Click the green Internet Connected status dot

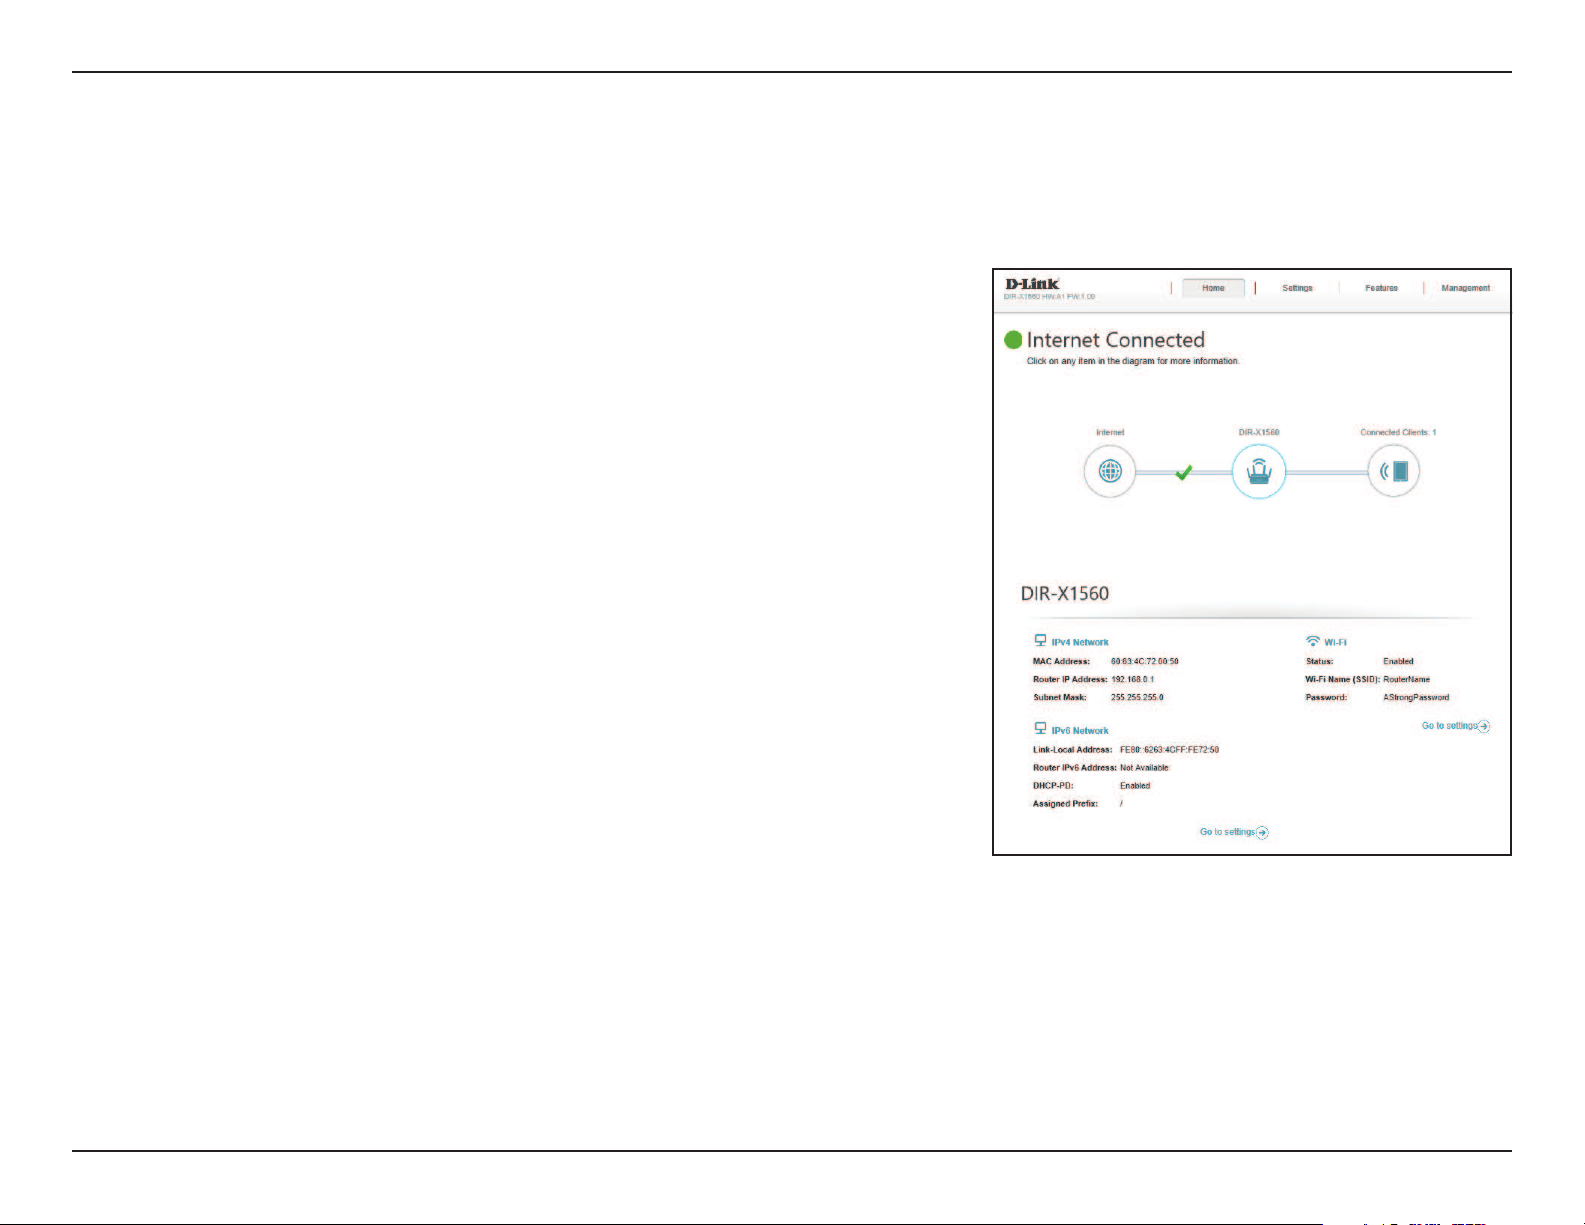(x=1014, y=340)
